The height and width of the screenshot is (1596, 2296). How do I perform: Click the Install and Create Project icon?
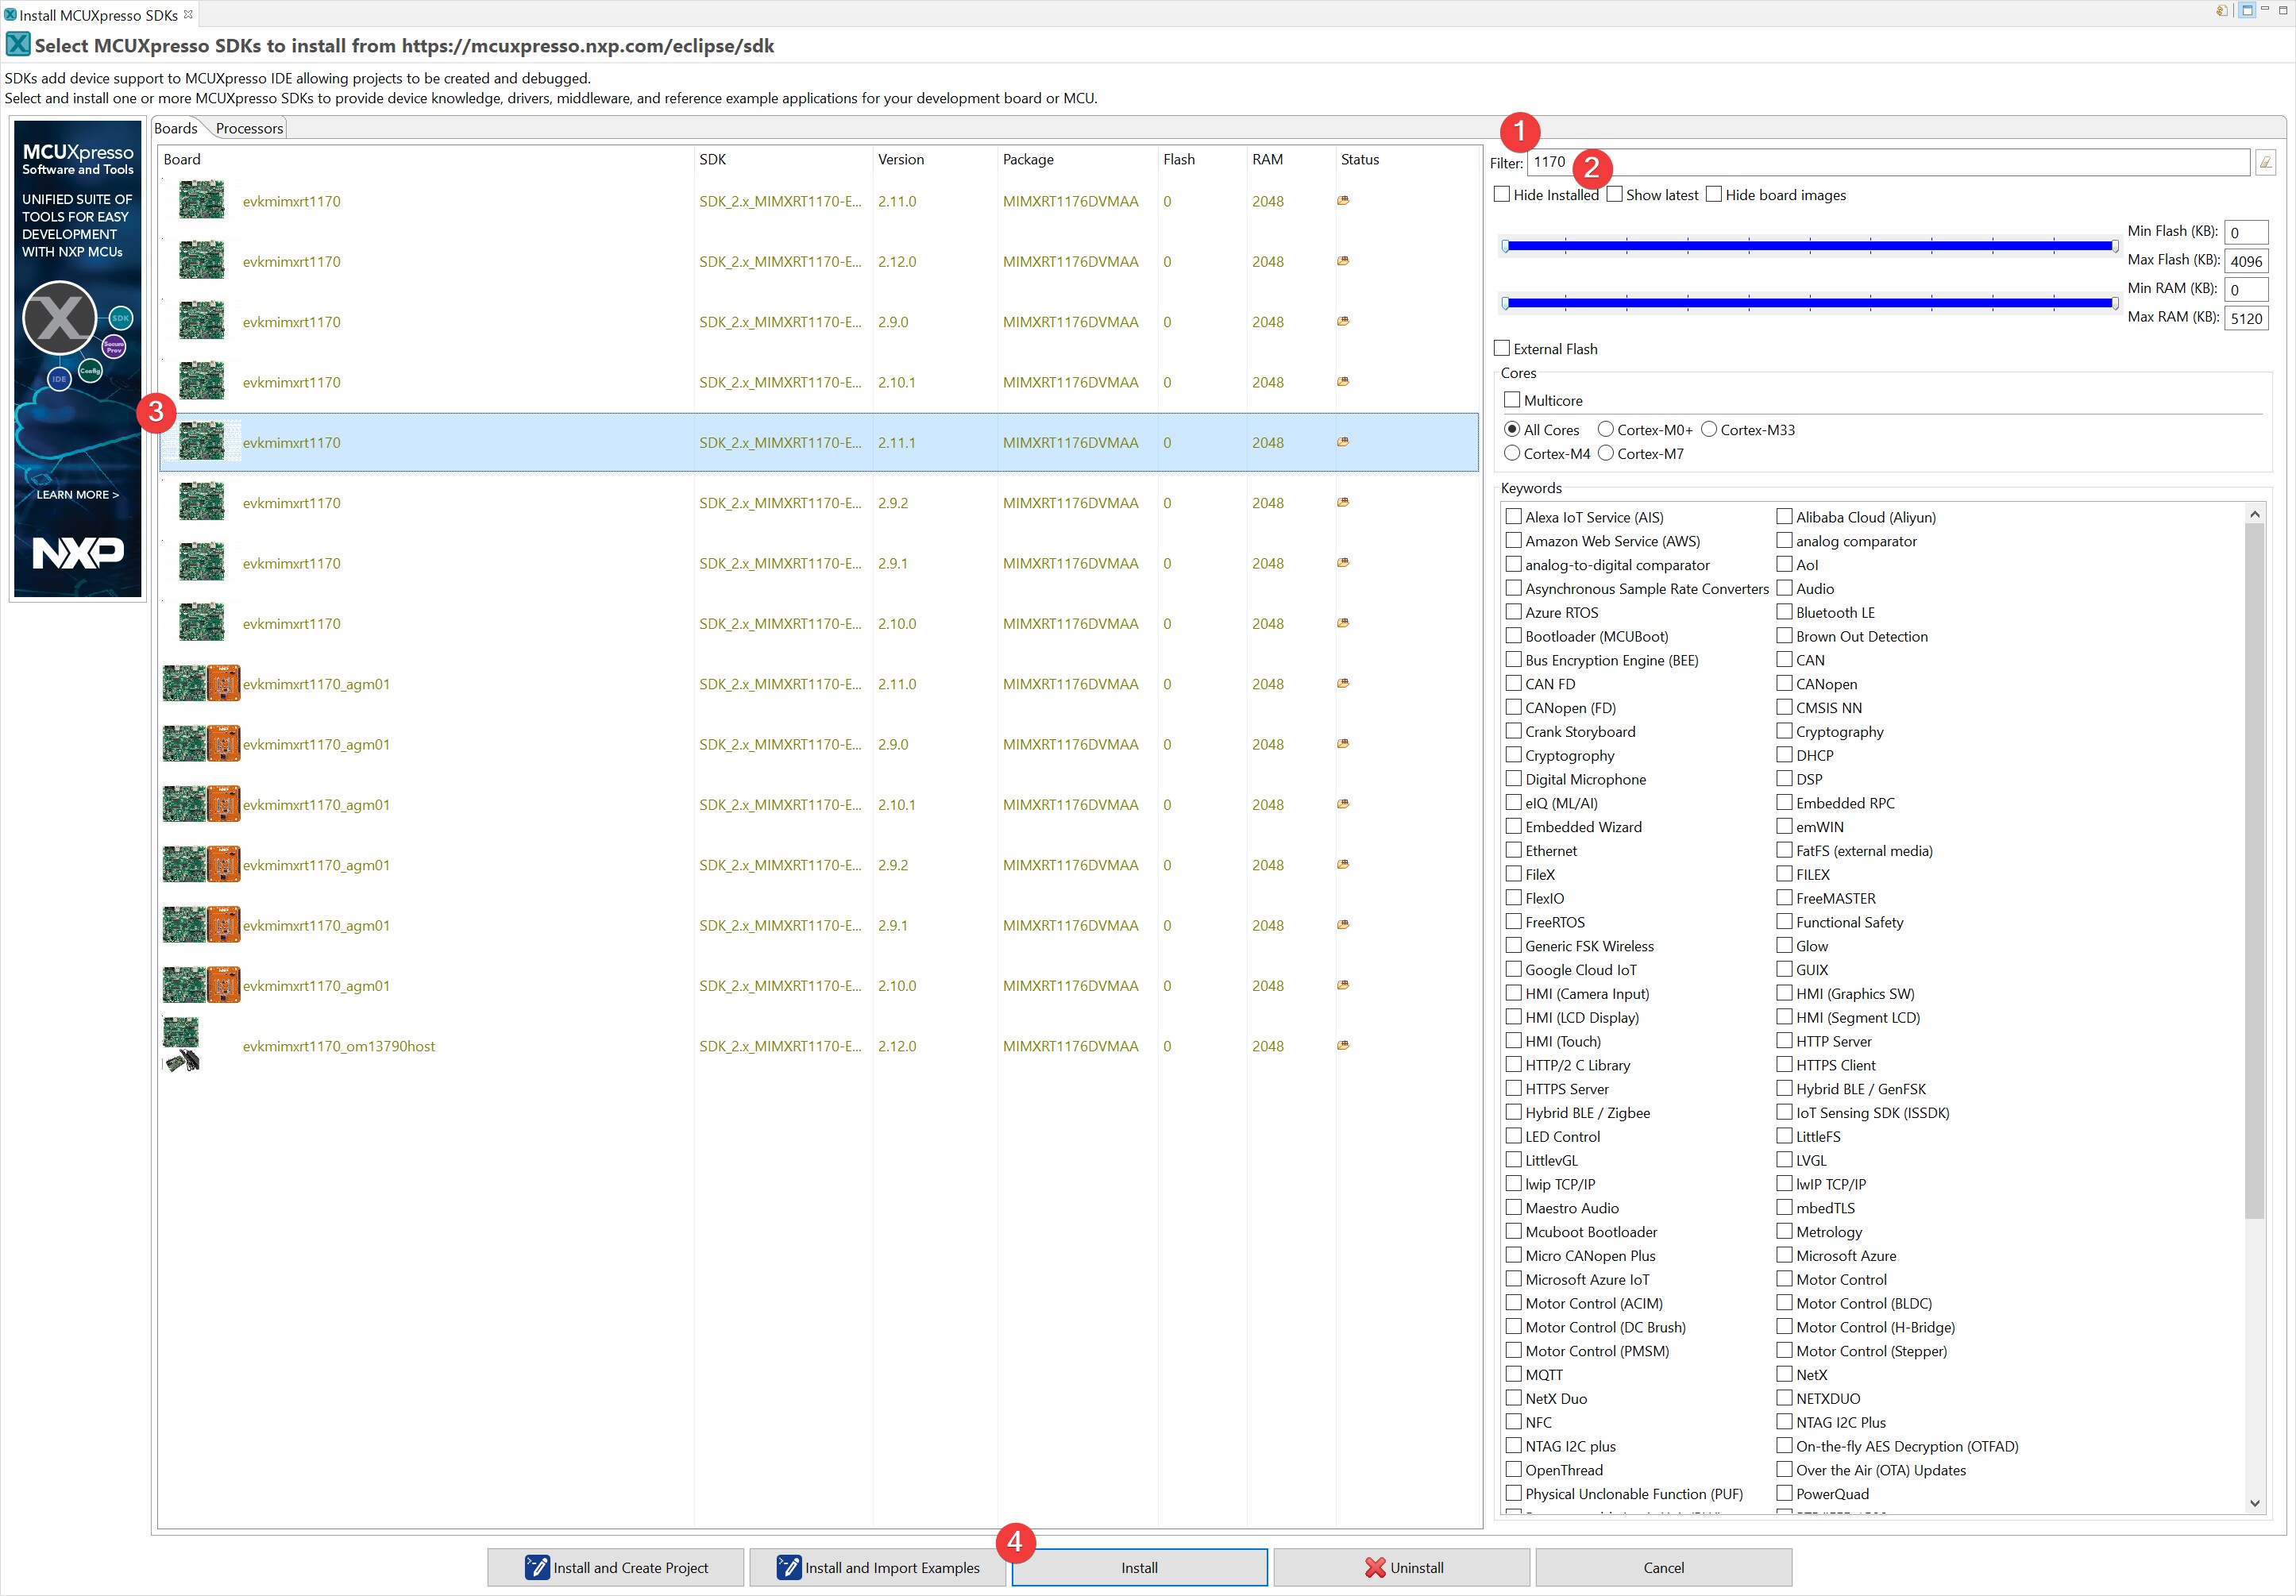pyautogui.click(x=537, y=1567)
